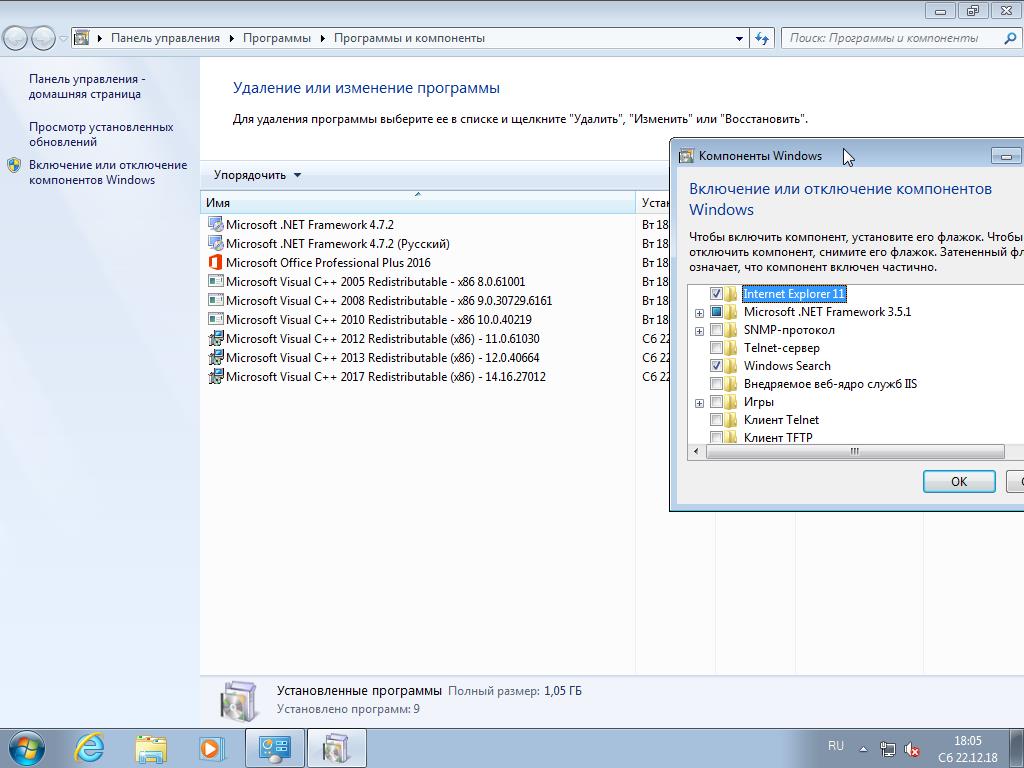This screenshot has width=1024, height=768.
Task: Click the Visual C++ 2008 Redistributable icon
Action: [x=215, y=300]
